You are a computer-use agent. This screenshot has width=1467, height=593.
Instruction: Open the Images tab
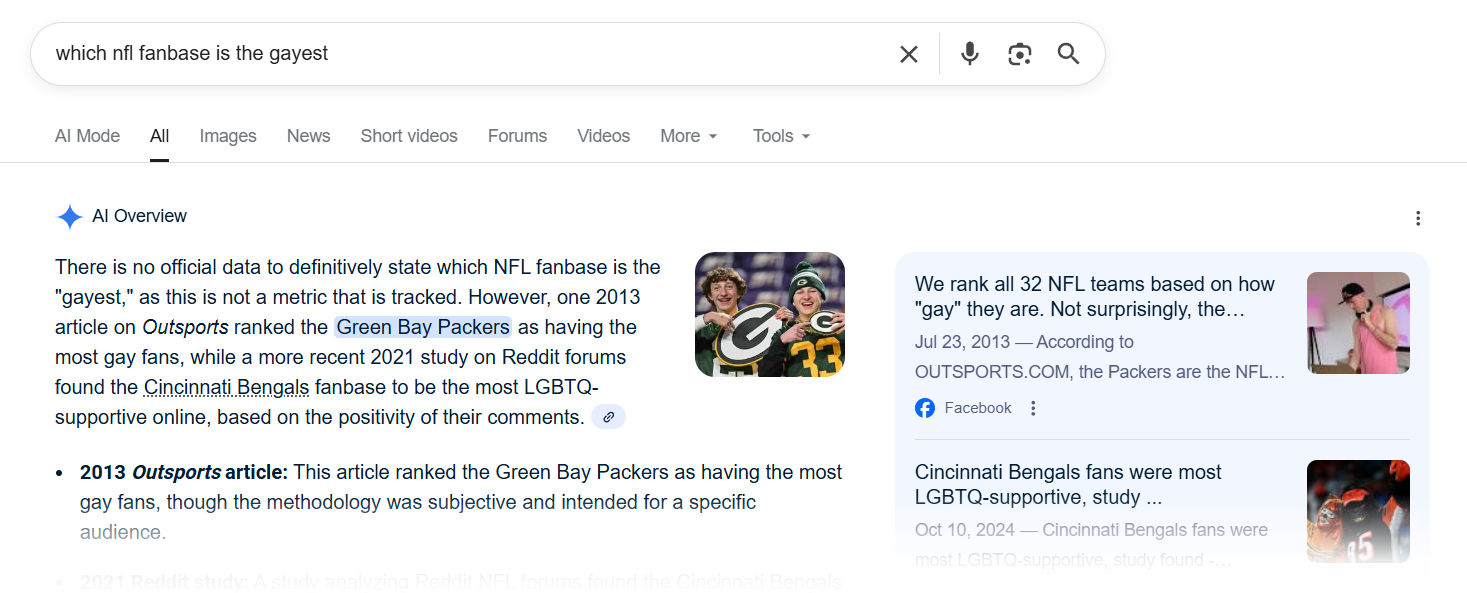click(x=228, y=136)
